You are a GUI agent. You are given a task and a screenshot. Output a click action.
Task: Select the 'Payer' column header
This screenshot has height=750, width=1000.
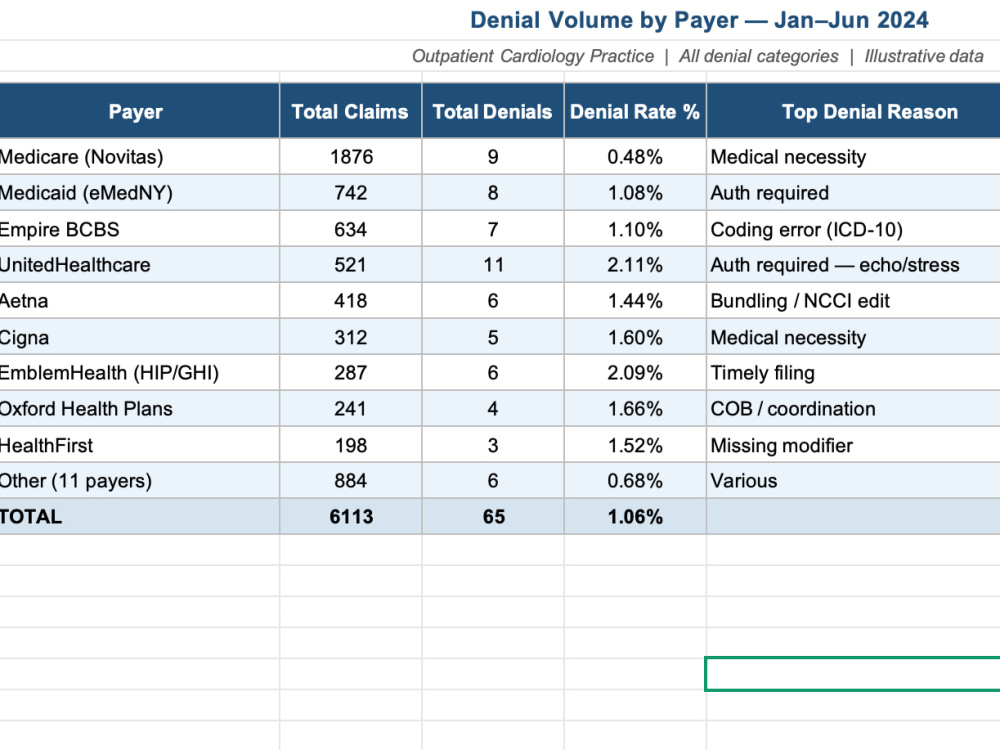[x=139, y=111]
